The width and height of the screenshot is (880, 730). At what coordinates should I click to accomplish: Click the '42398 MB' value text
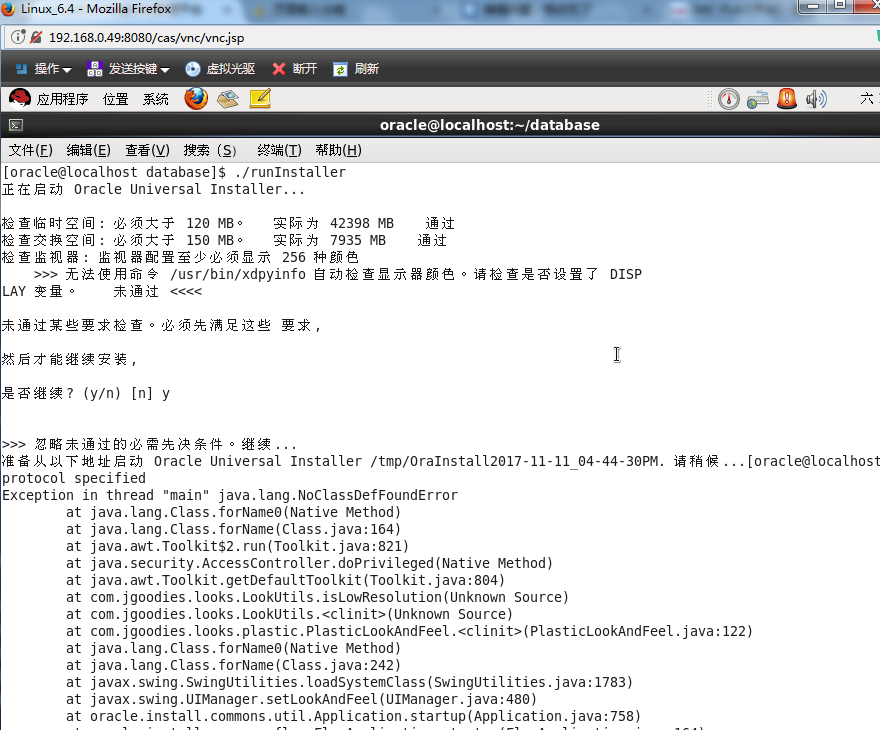point(361,223)
